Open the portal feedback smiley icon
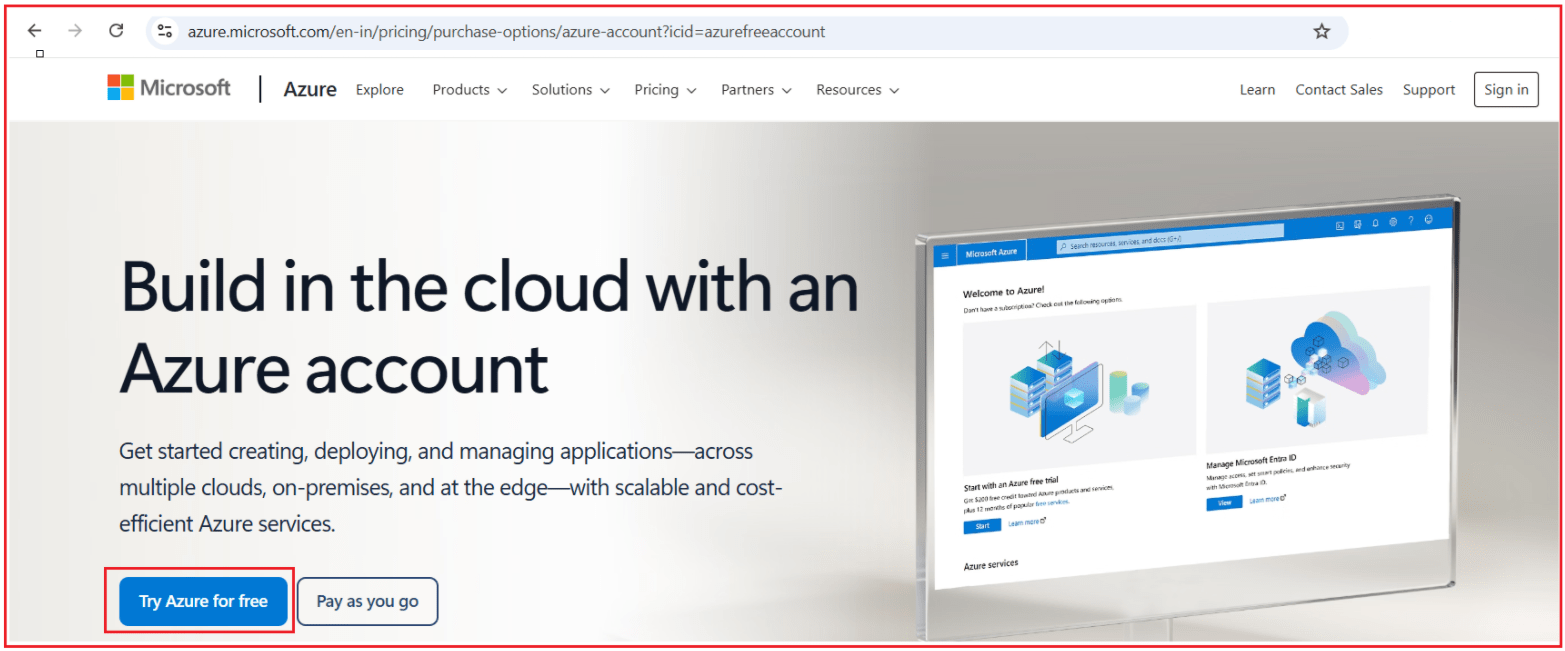The width and height of the screenshot is (1565, 651). click(x=1428, y=219)
